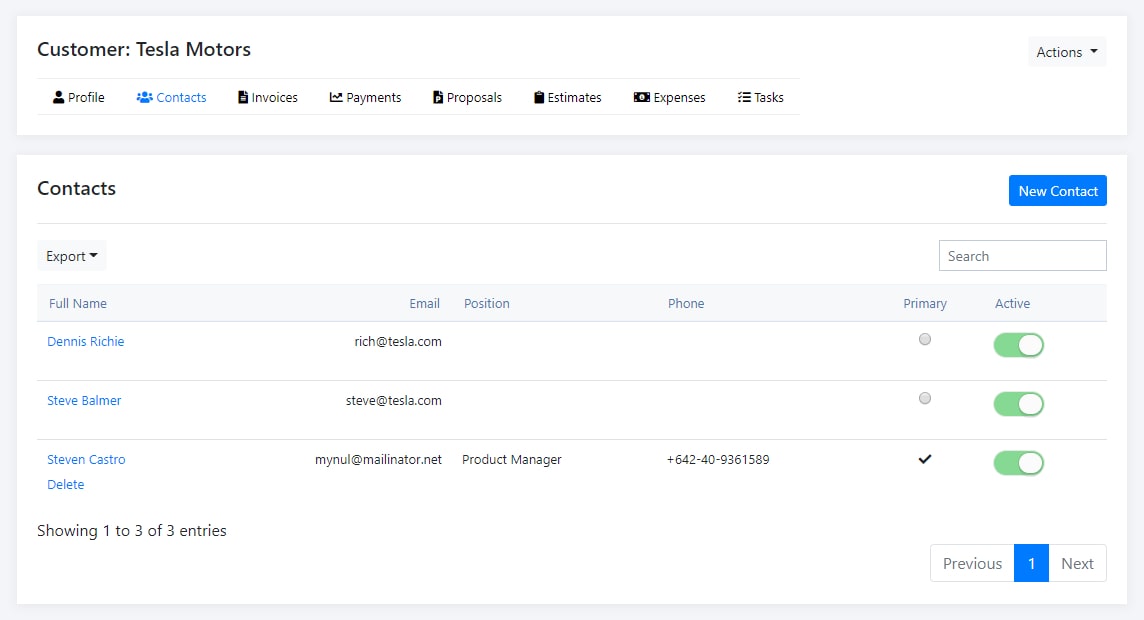Go to the Tasks tab
1144x620 pixels.
(761, 97)
